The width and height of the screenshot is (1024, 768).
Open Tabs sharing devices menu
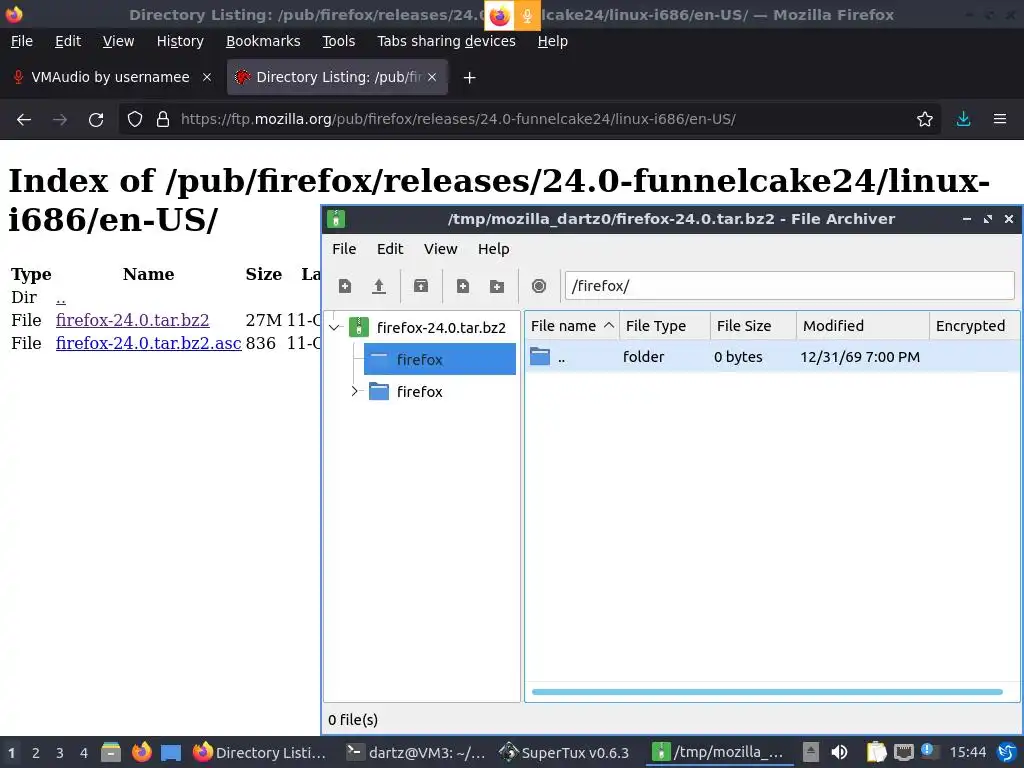447,41
